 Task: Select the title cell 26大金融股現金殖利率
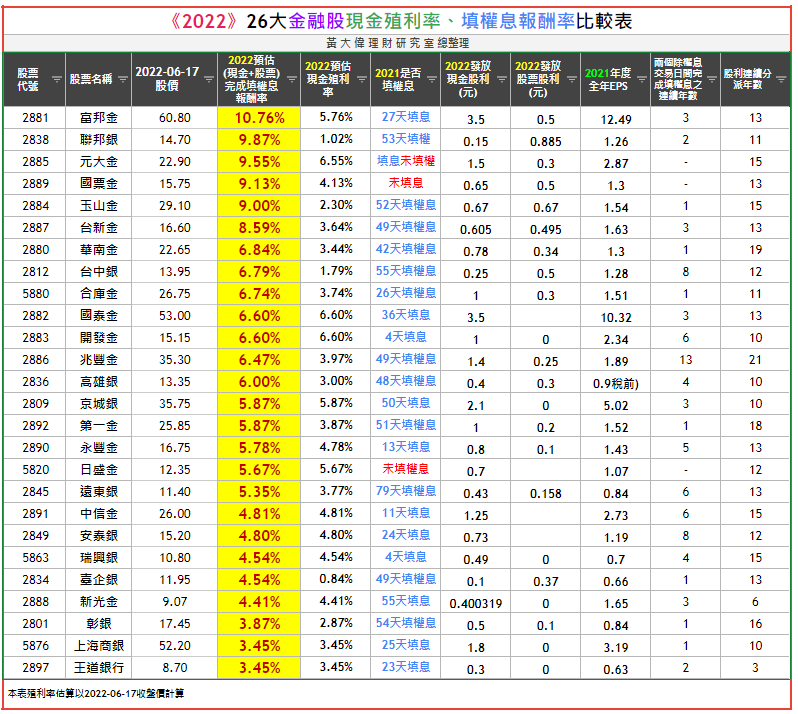397,21
